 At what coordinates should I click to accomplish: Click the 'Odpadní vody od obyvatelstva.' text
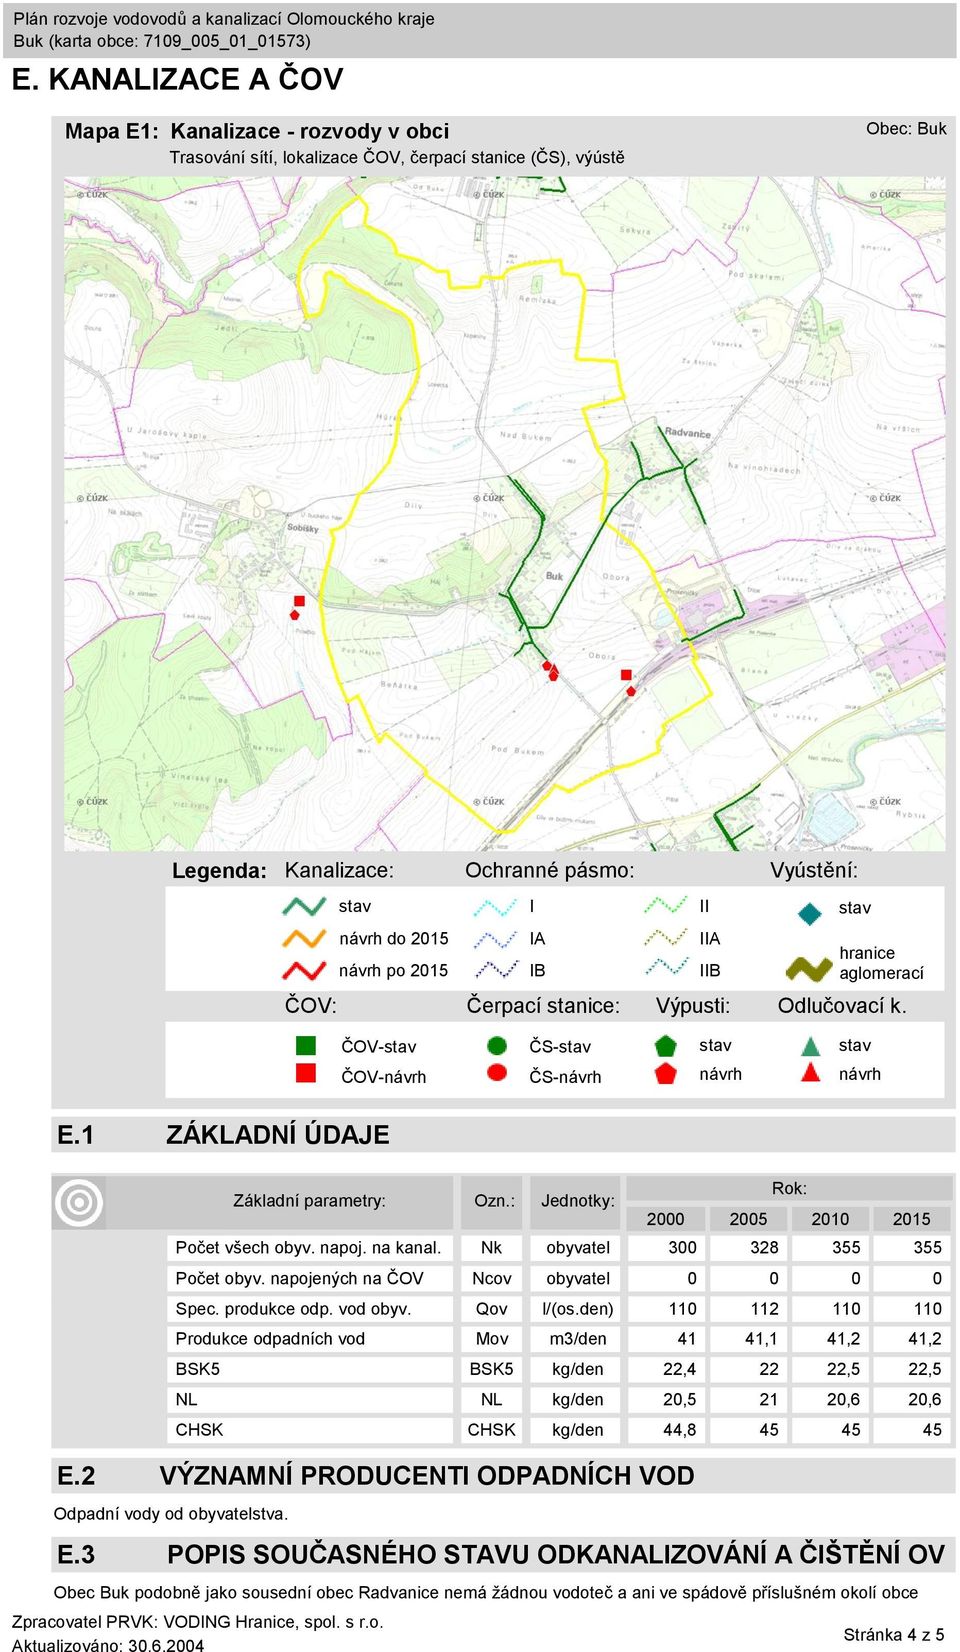click(171, 1513)
